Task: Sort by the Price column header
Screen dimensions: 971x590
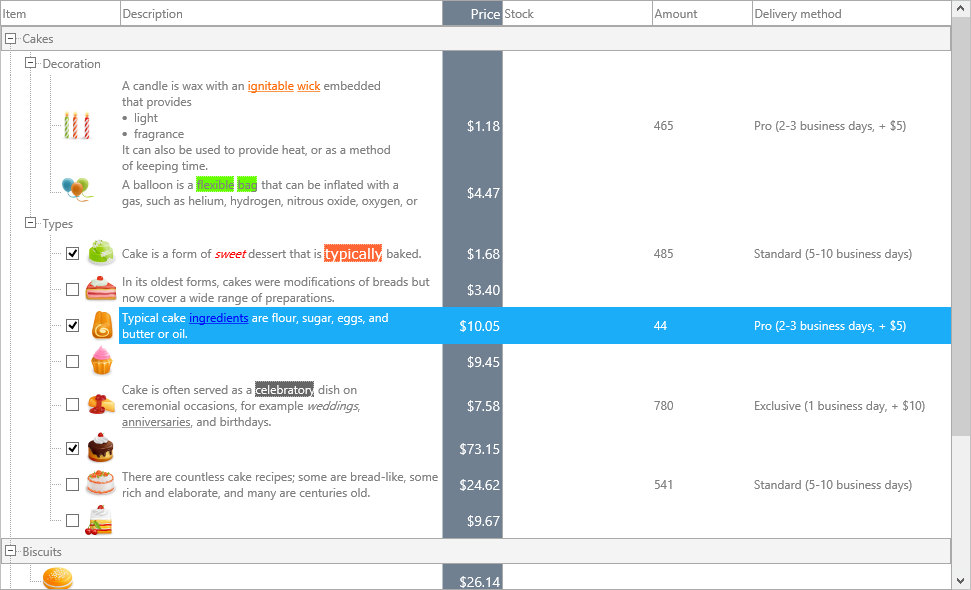Action: coord(472,14)
